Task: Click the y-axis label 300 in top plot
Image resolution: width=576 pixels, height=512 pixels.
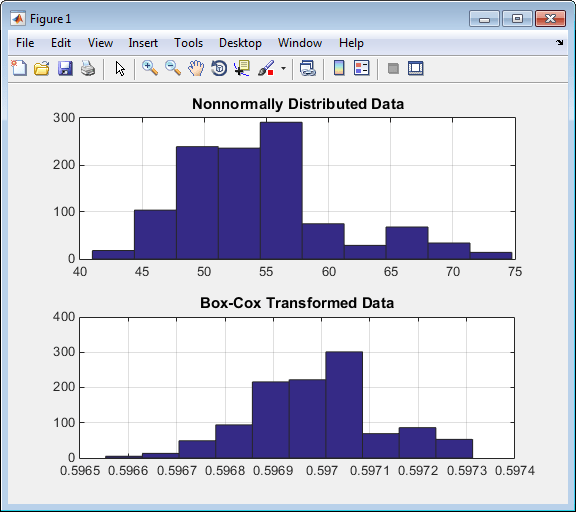Action: tap(64, 118)
